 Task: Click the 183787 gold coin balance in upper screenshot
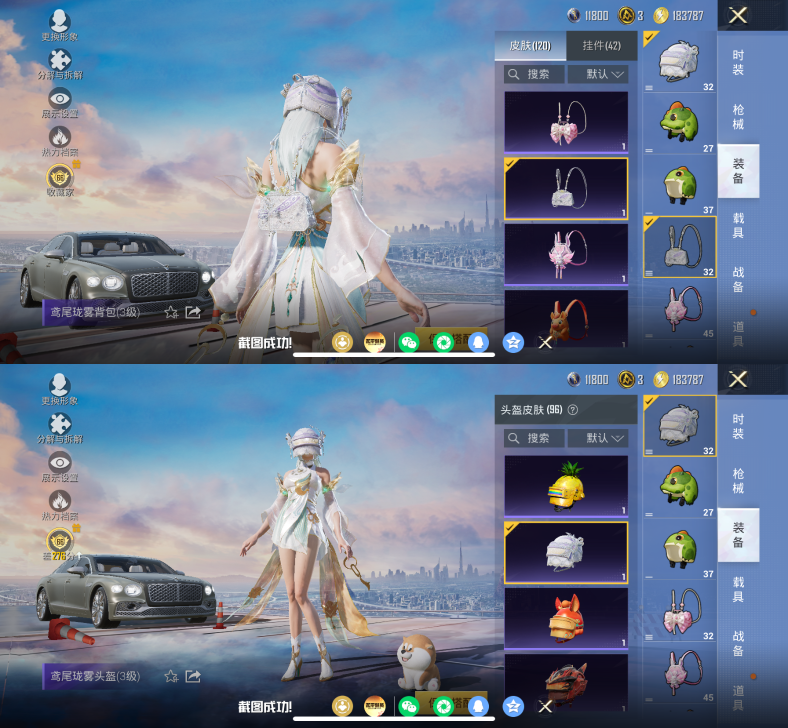pos(678,16)
